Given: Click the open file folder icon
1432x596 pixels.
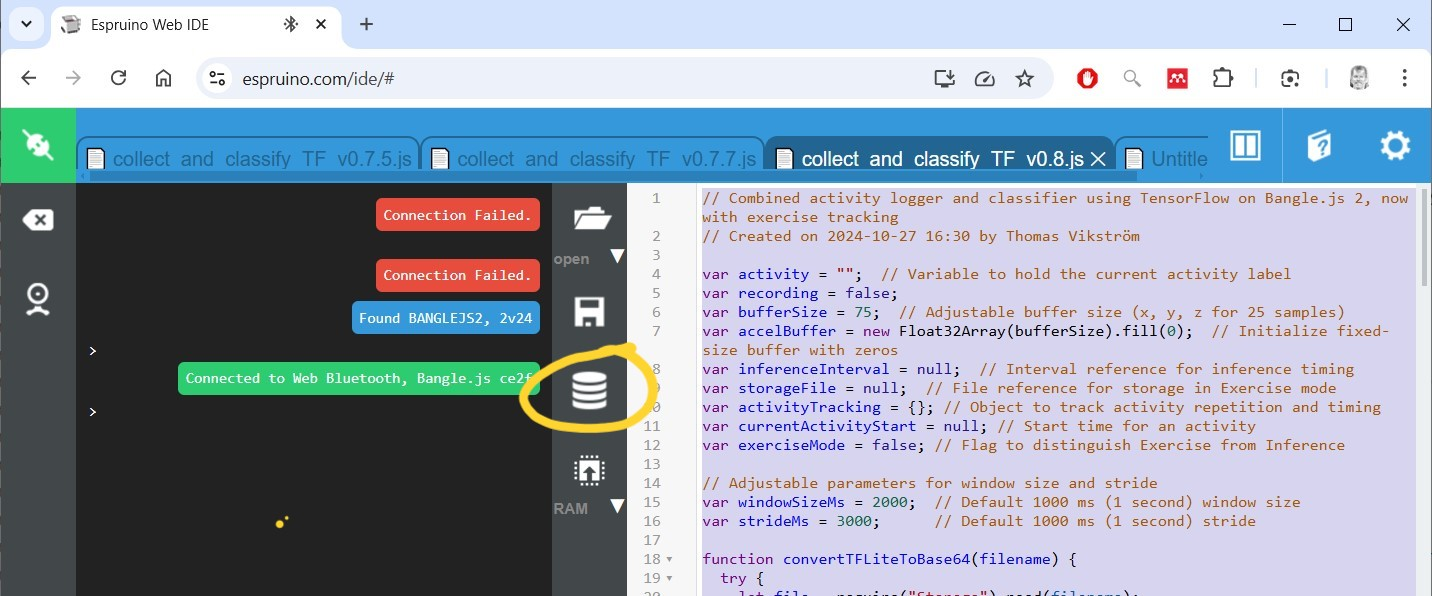Looking at the screenshot, I should [592, 218].
